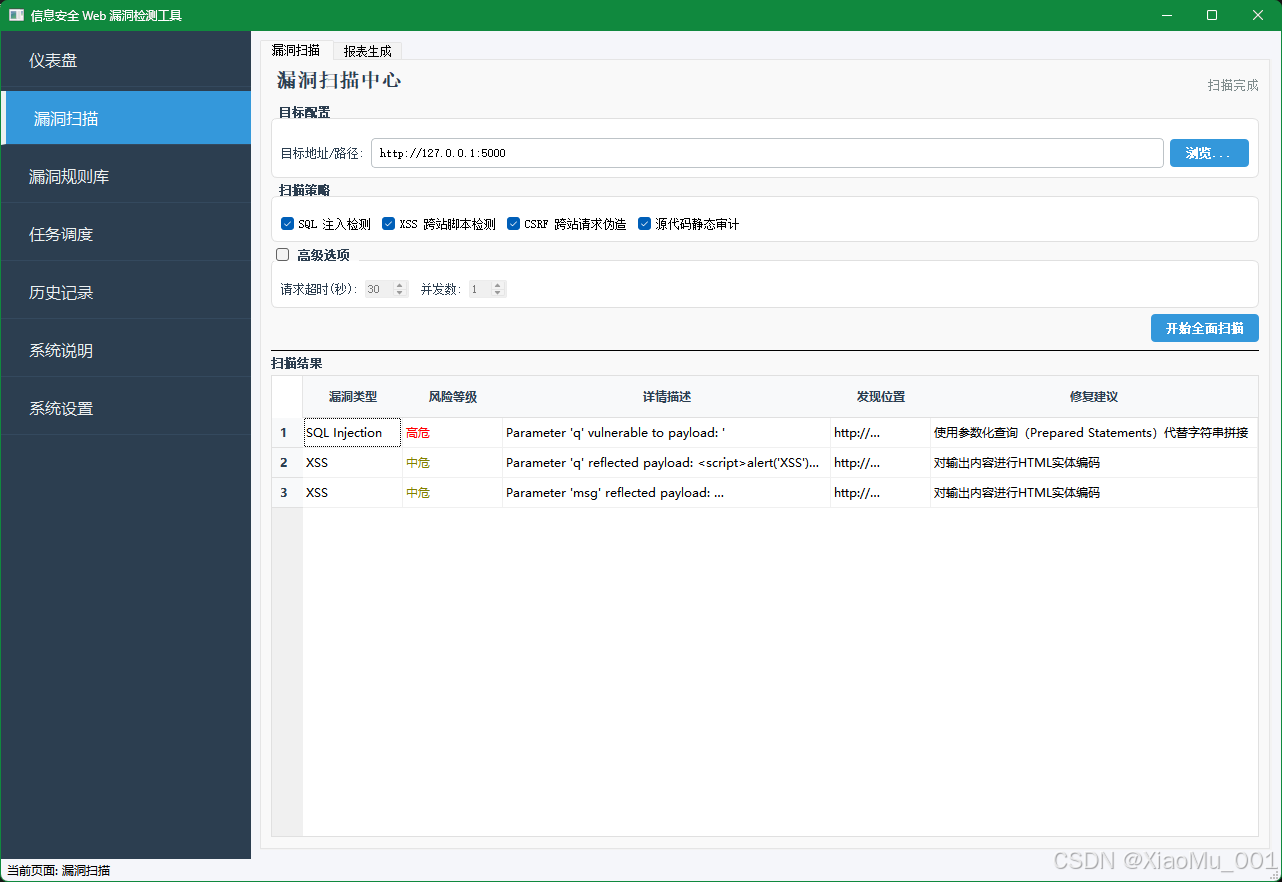Viewport: 1282px width, 882px height.
Task: Click the HTML实体编码 suggestion in row 2
Action: 1094,463
